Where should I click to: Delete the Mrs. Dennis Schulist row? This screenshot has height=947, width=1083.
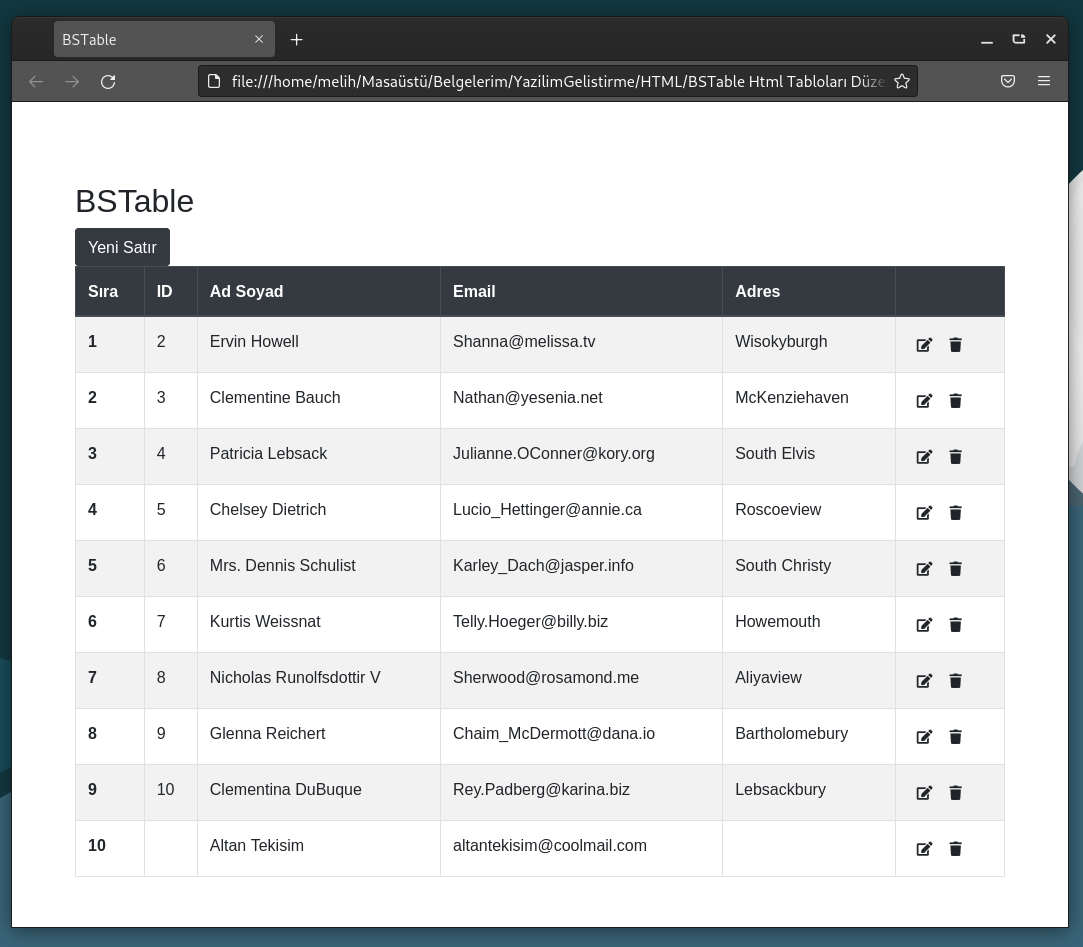click(x=955, y=568)
